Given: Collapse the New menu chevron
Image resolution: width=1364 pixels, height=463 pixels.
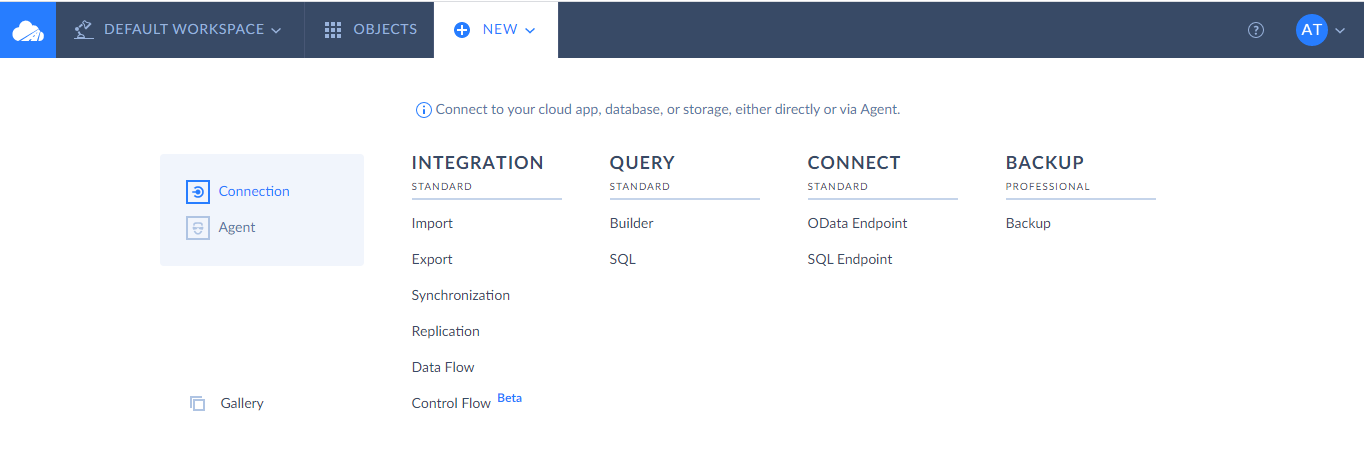Looking at the screenshot, I should (530, 30).
